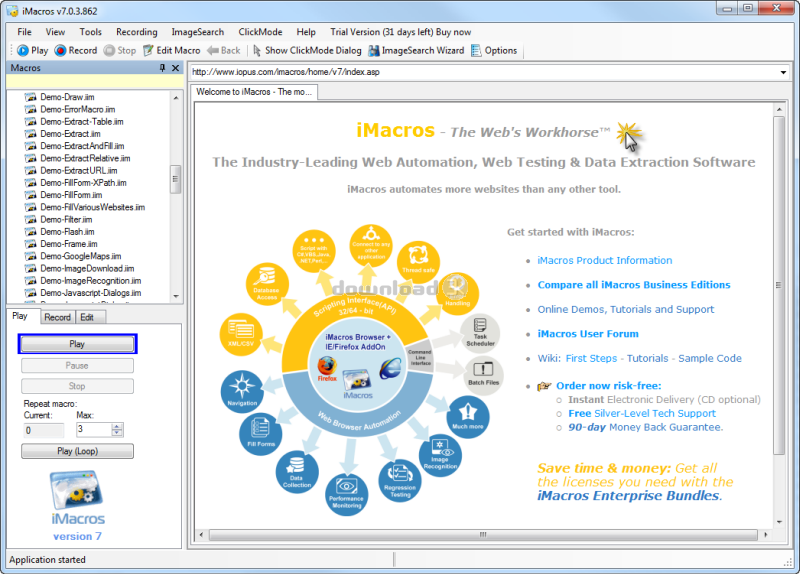Open the ImageSearch menu
The height and width of the screenshot is (574, 800).
pyautogui.click(x=197, y=32)
